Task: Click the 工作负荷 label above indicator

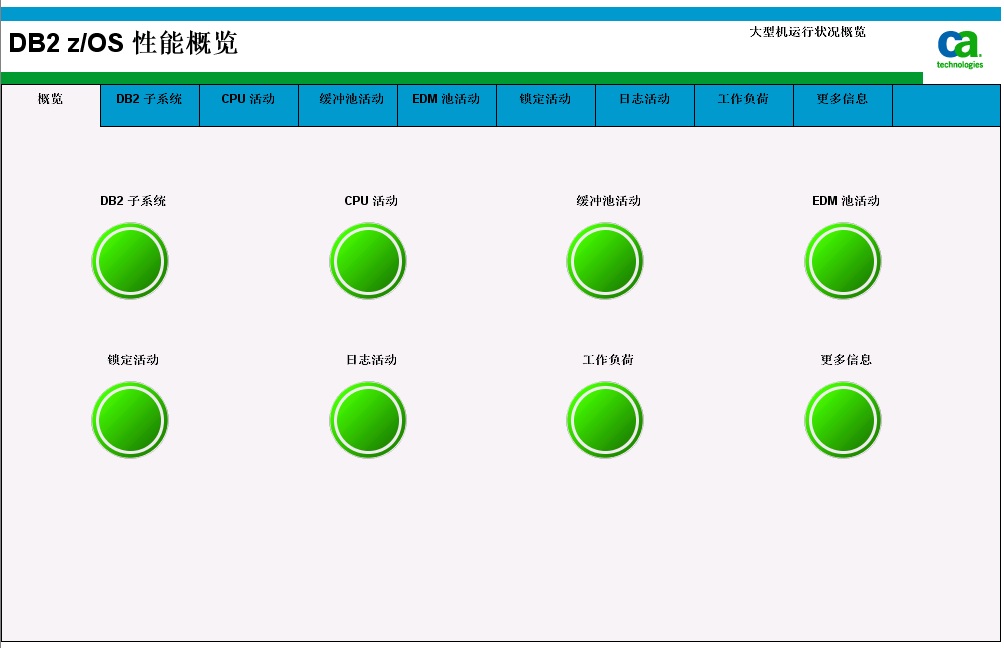Action: (x=608, y=359)
